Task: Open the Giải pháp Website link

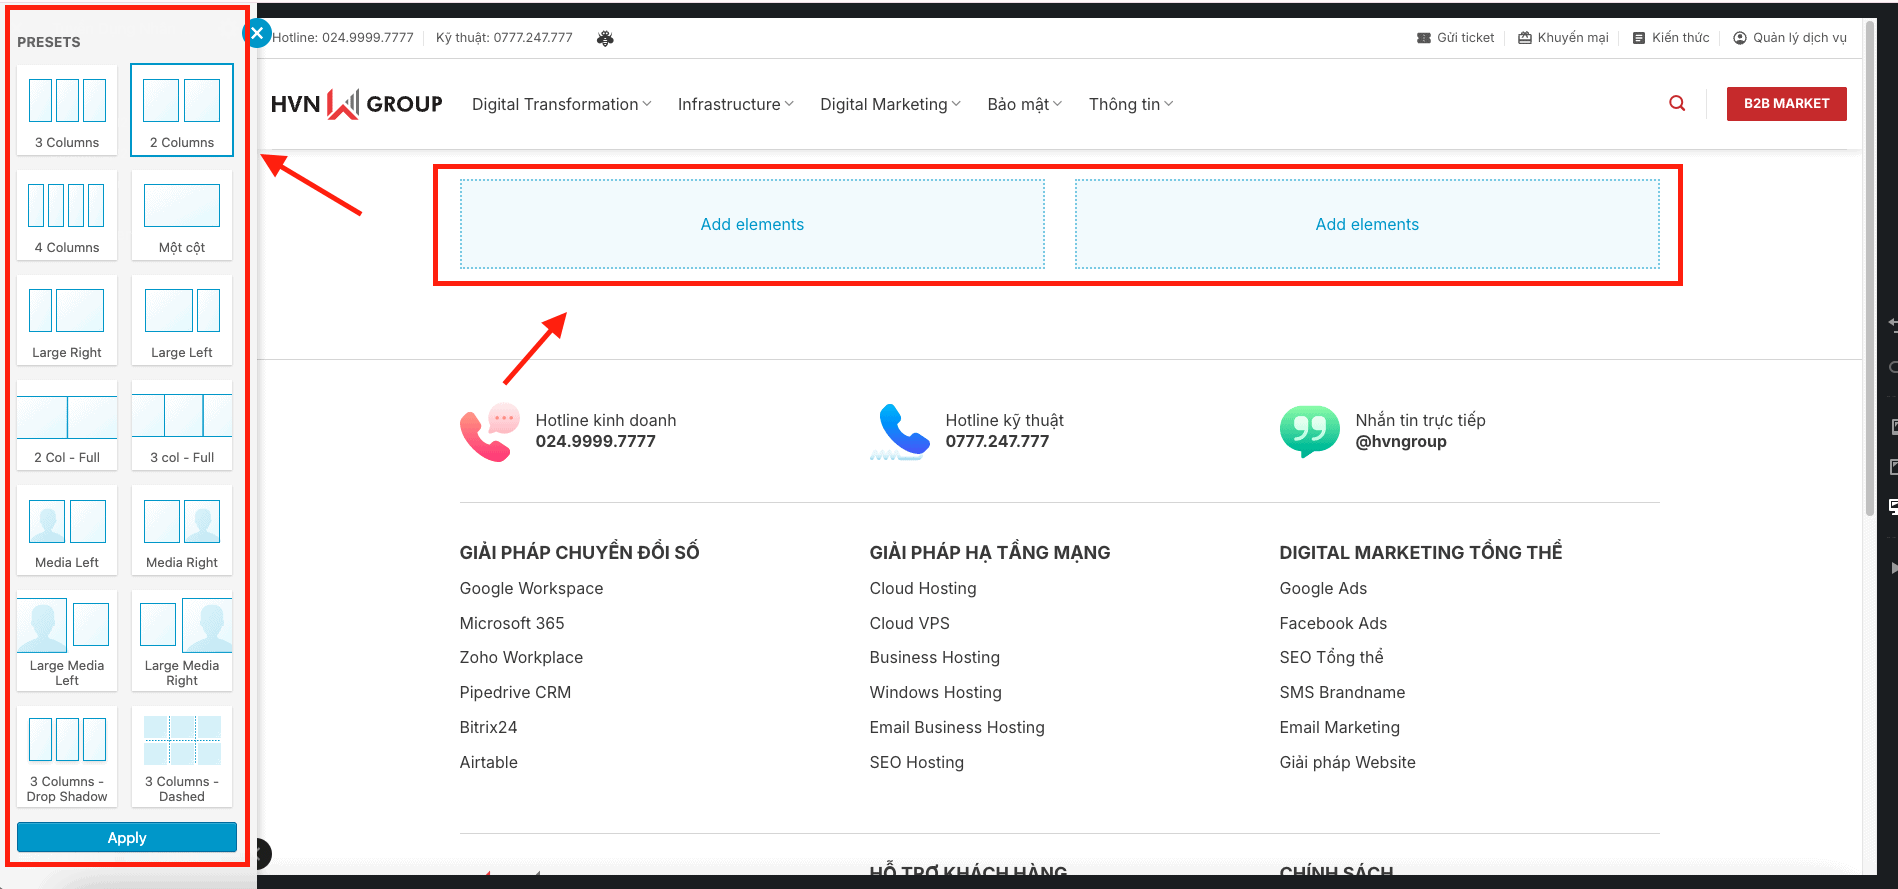Action: (x=1348, y=762)
